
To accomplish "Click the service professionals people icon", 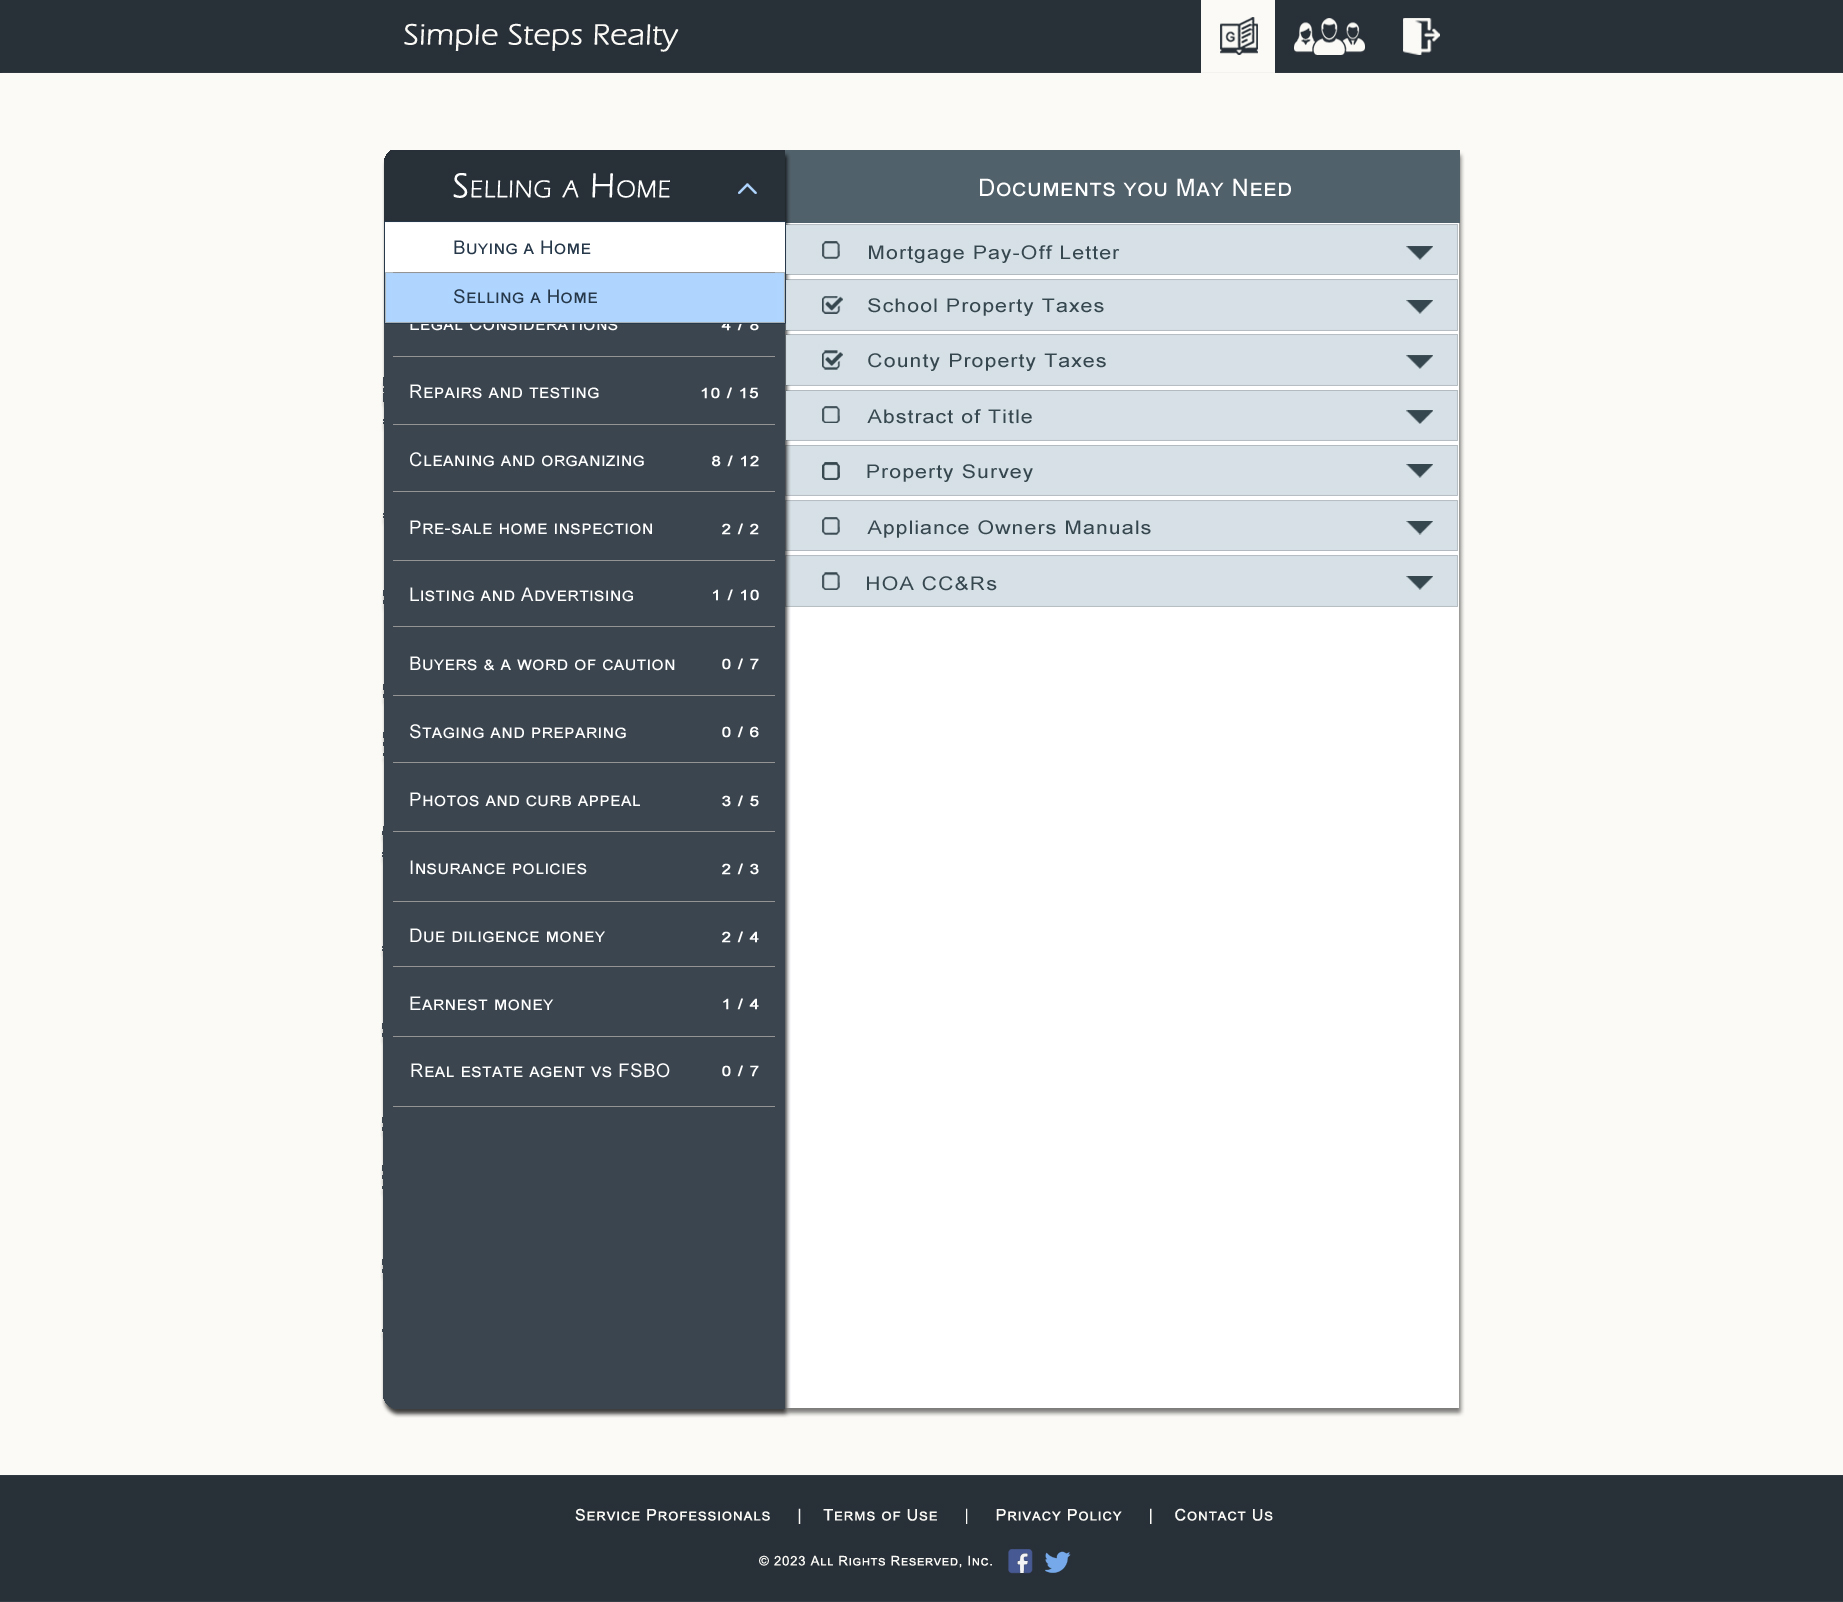I will pyautogui.click(x=1328, y=37).
